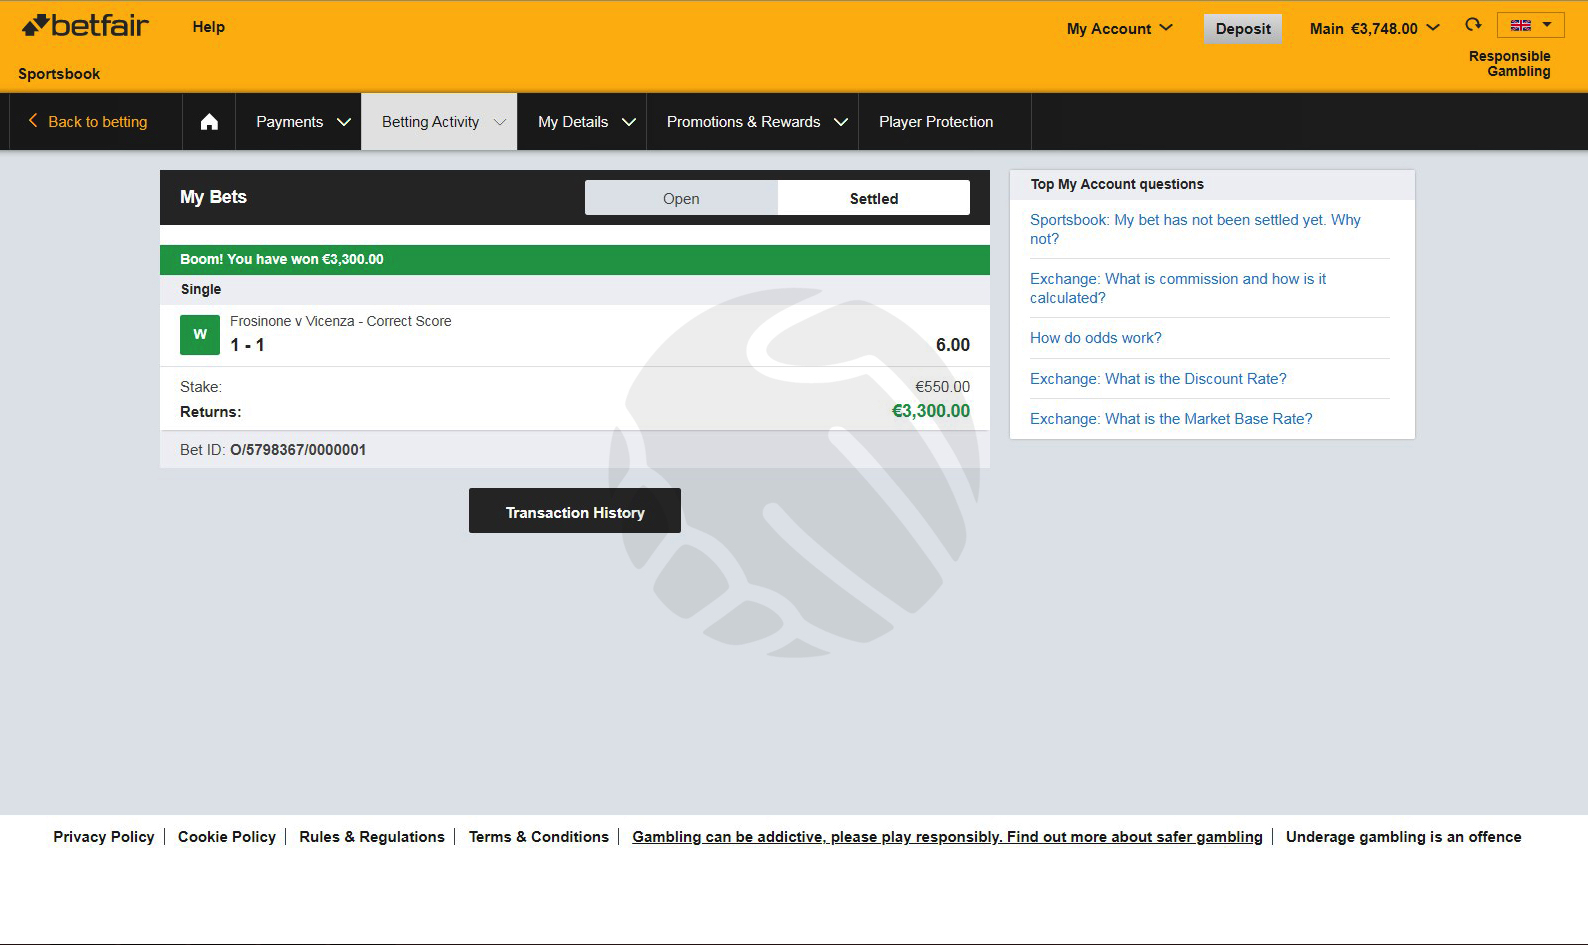Viewport: 1588px width, 945px height.
Task: Open the Responsible Gambling link
Action: (x=1509, y=63)
